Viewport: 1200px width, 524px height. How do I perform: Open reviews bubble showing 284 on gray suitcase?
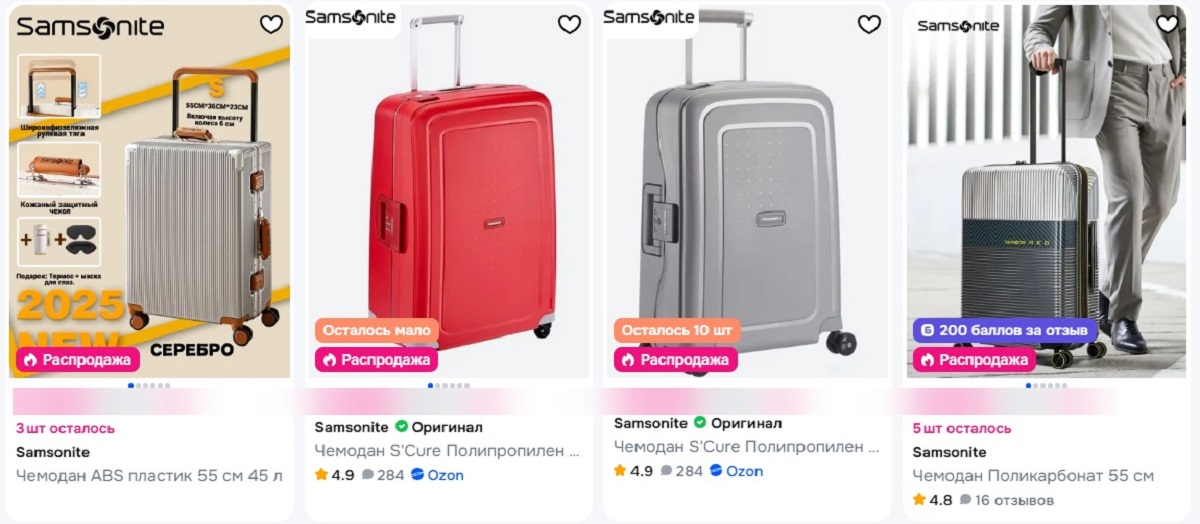click(682, 471)
